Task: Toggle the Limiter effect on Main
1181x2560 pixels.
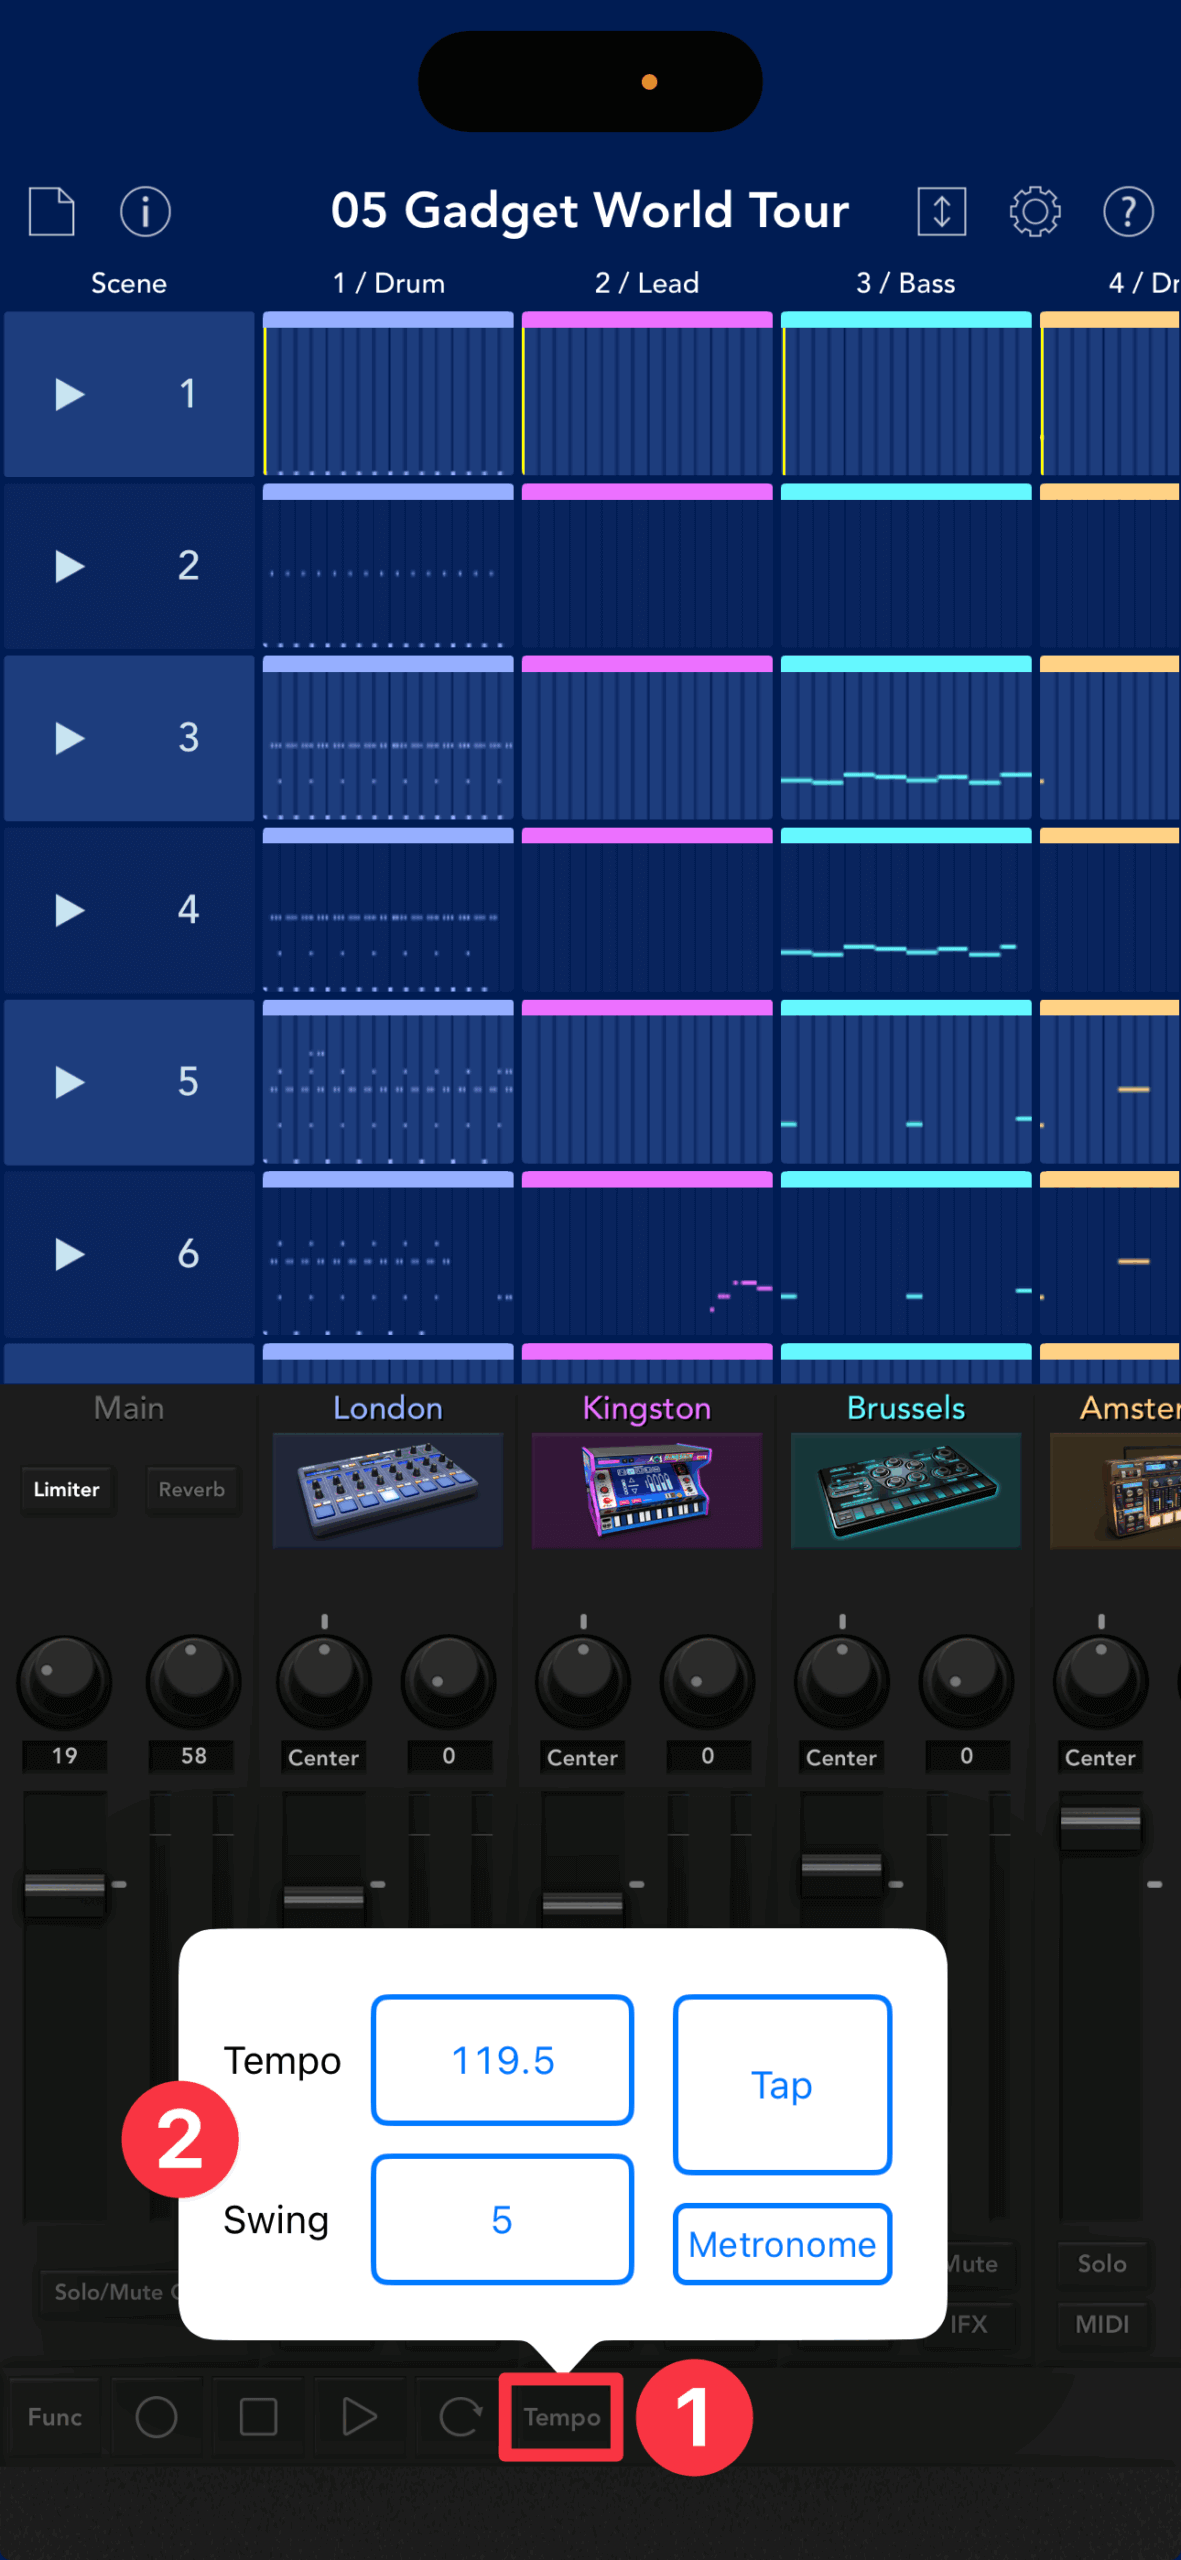Action: click(x=66, y=1489)
